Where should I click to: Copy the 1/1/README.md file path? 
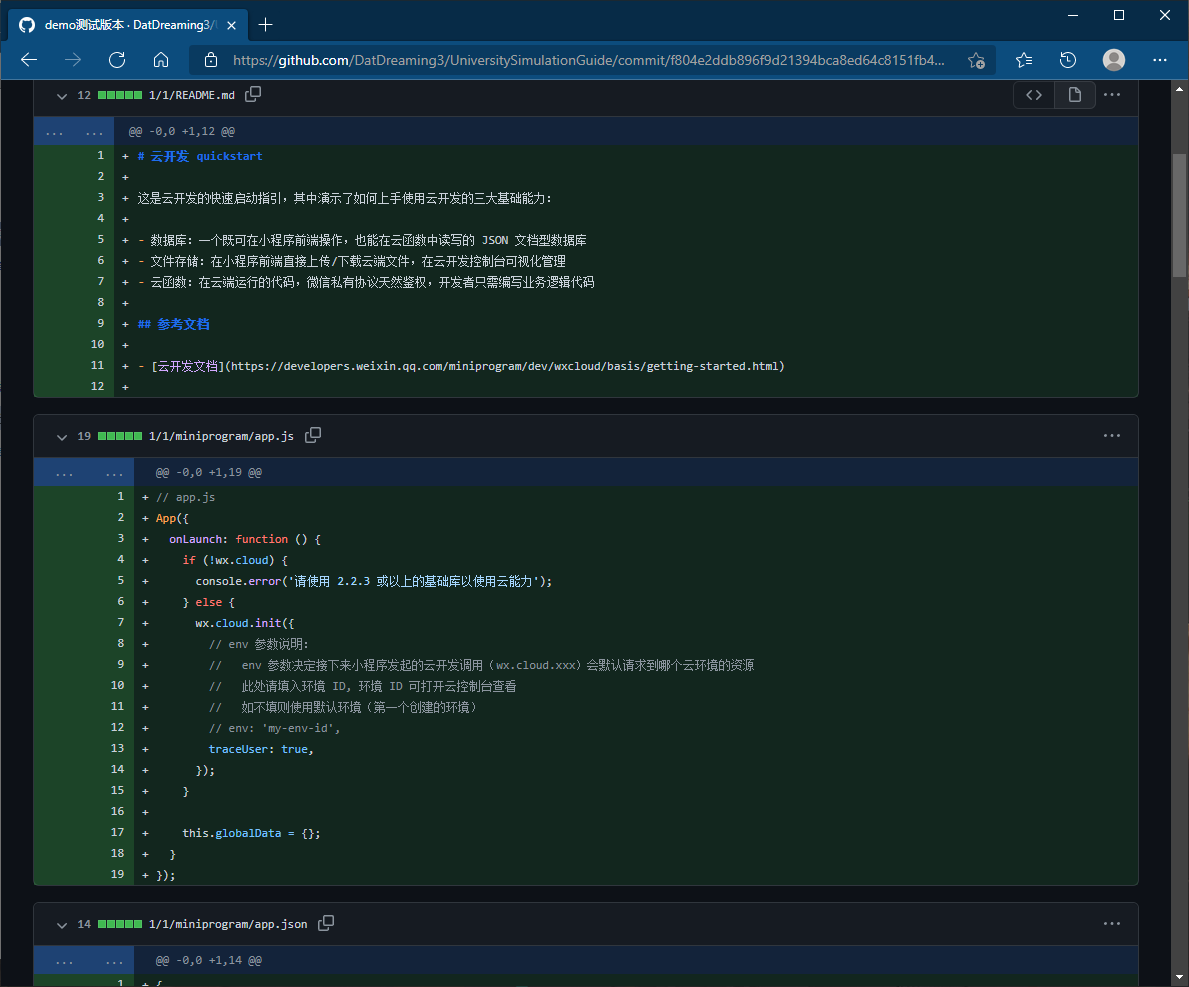click(254, 94)
